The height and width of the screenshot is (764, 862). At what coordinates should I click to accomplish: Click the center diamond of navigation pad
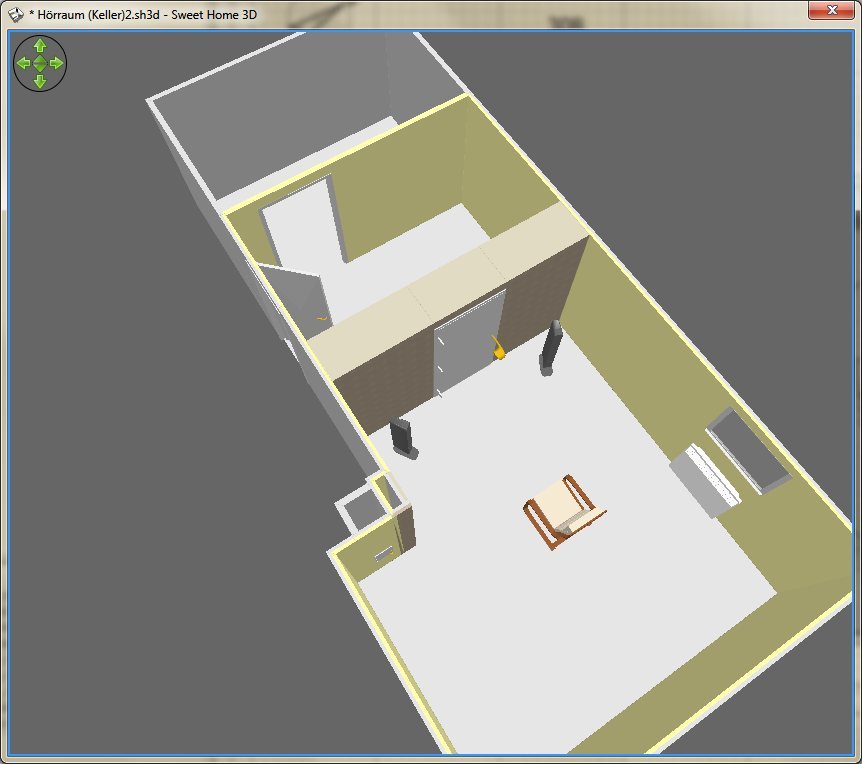[40, 63]
